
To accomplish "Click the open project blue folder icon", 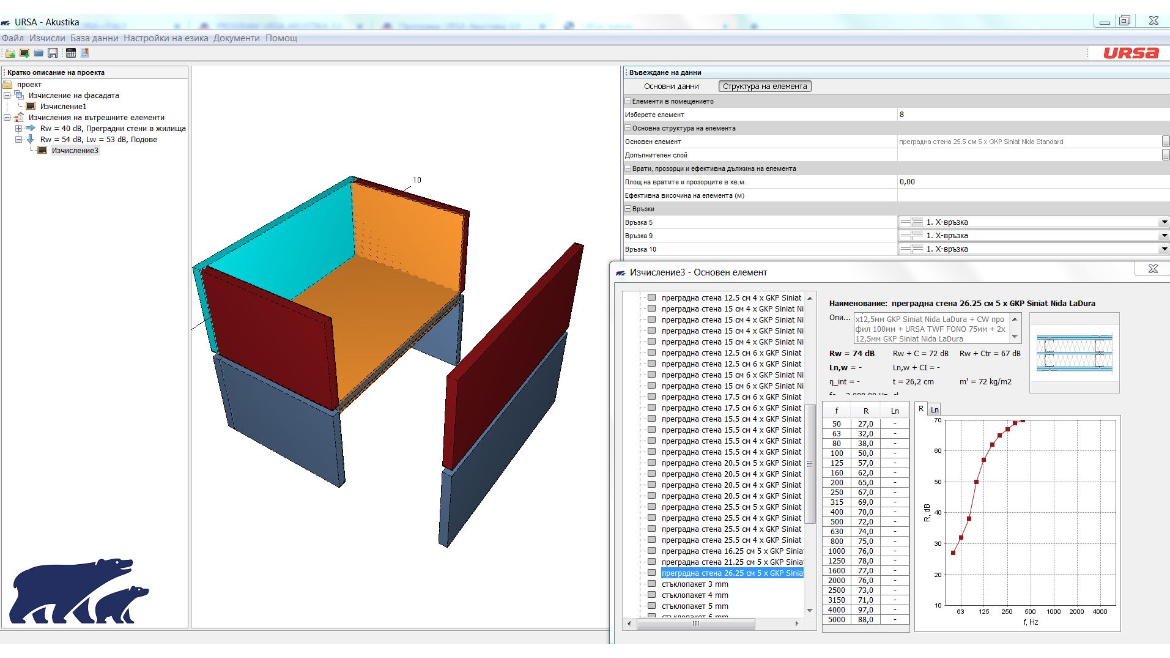I will (x=38, y=53).
